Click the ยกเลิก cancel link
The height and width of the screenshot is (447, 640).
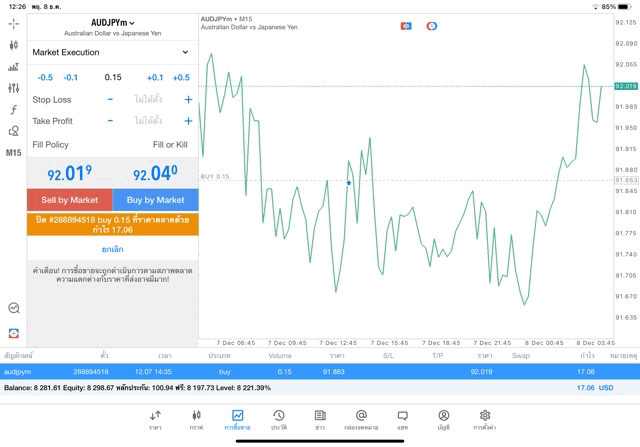113,249
